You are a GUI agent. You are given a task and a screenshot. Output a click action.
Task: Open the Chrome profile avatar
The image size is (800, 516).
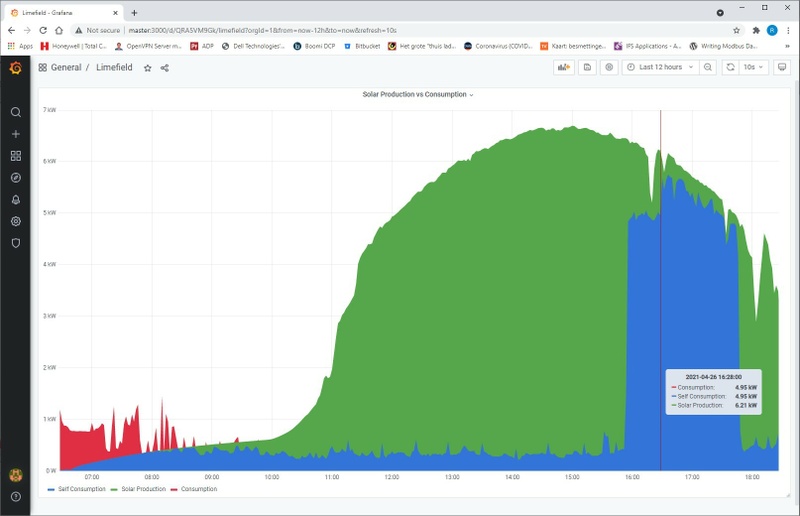(772, 31)
